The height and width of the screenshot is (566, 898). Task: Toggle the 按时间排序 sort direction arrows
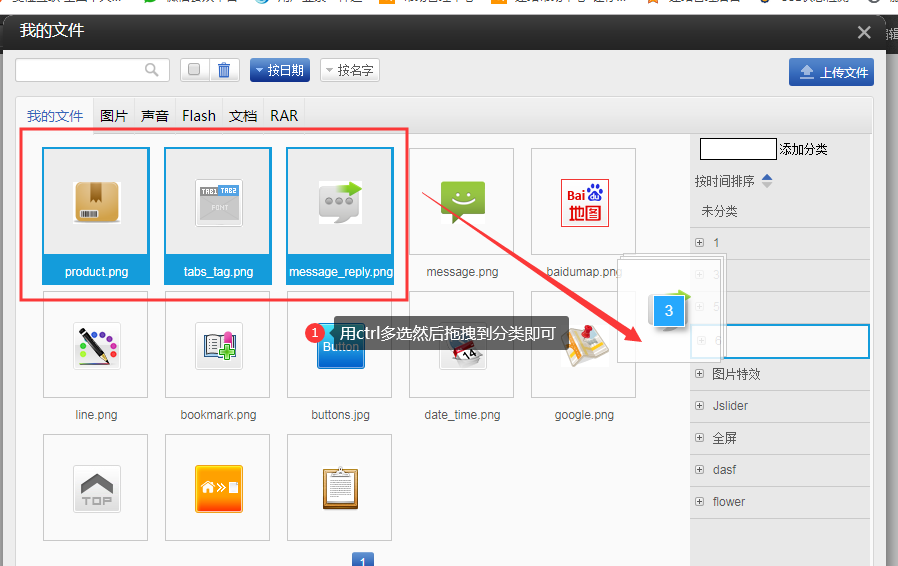coord(767,181)
